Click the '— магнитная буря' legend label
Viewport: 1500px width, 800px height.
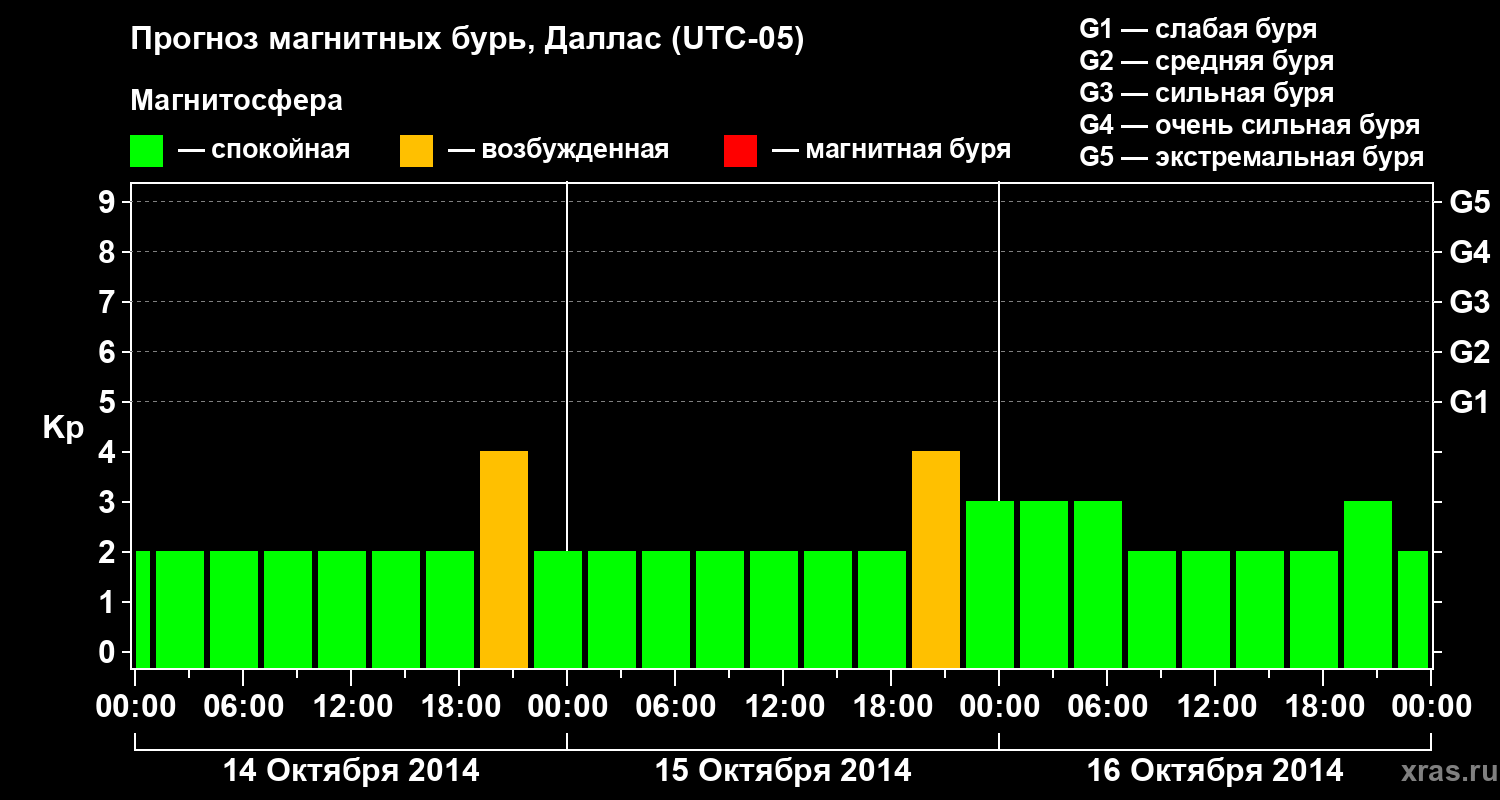891,150
